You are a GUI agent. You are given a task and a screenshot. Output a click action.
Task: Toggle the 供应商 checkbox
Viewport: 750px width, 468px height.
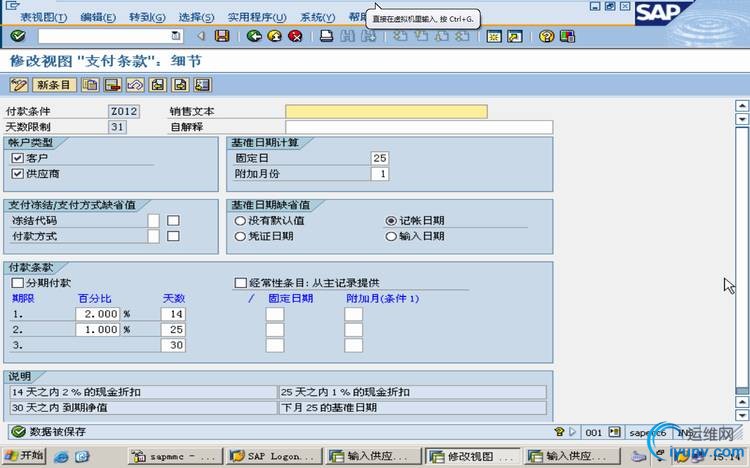[18, 174]
